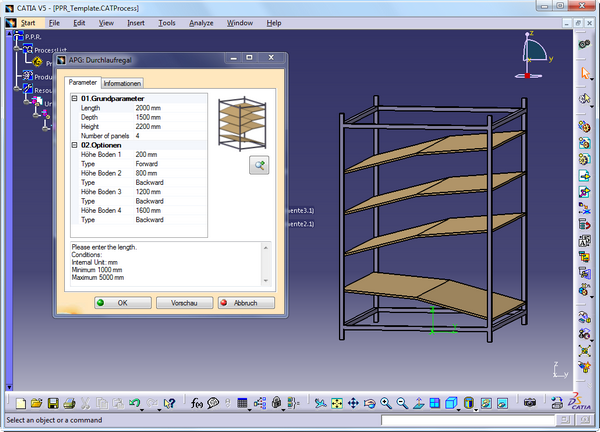600x432 pixels.
Task: Click the New document icon in bottom toolbar
Action: 19,403
